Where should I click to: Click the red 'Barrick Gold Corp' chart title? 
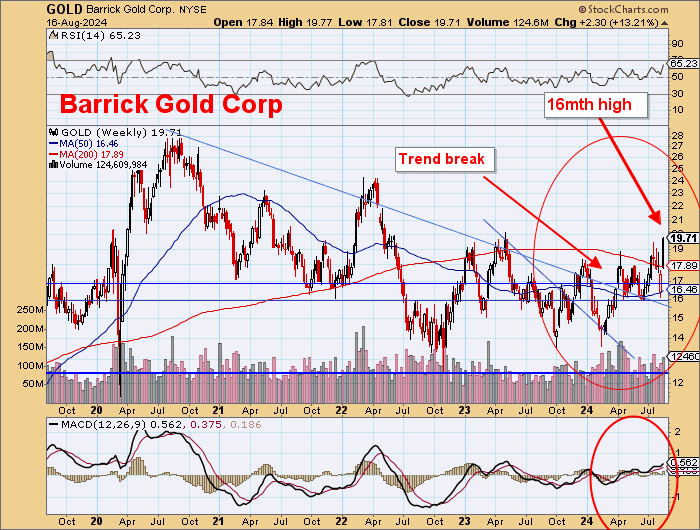[x=171, y=104]
